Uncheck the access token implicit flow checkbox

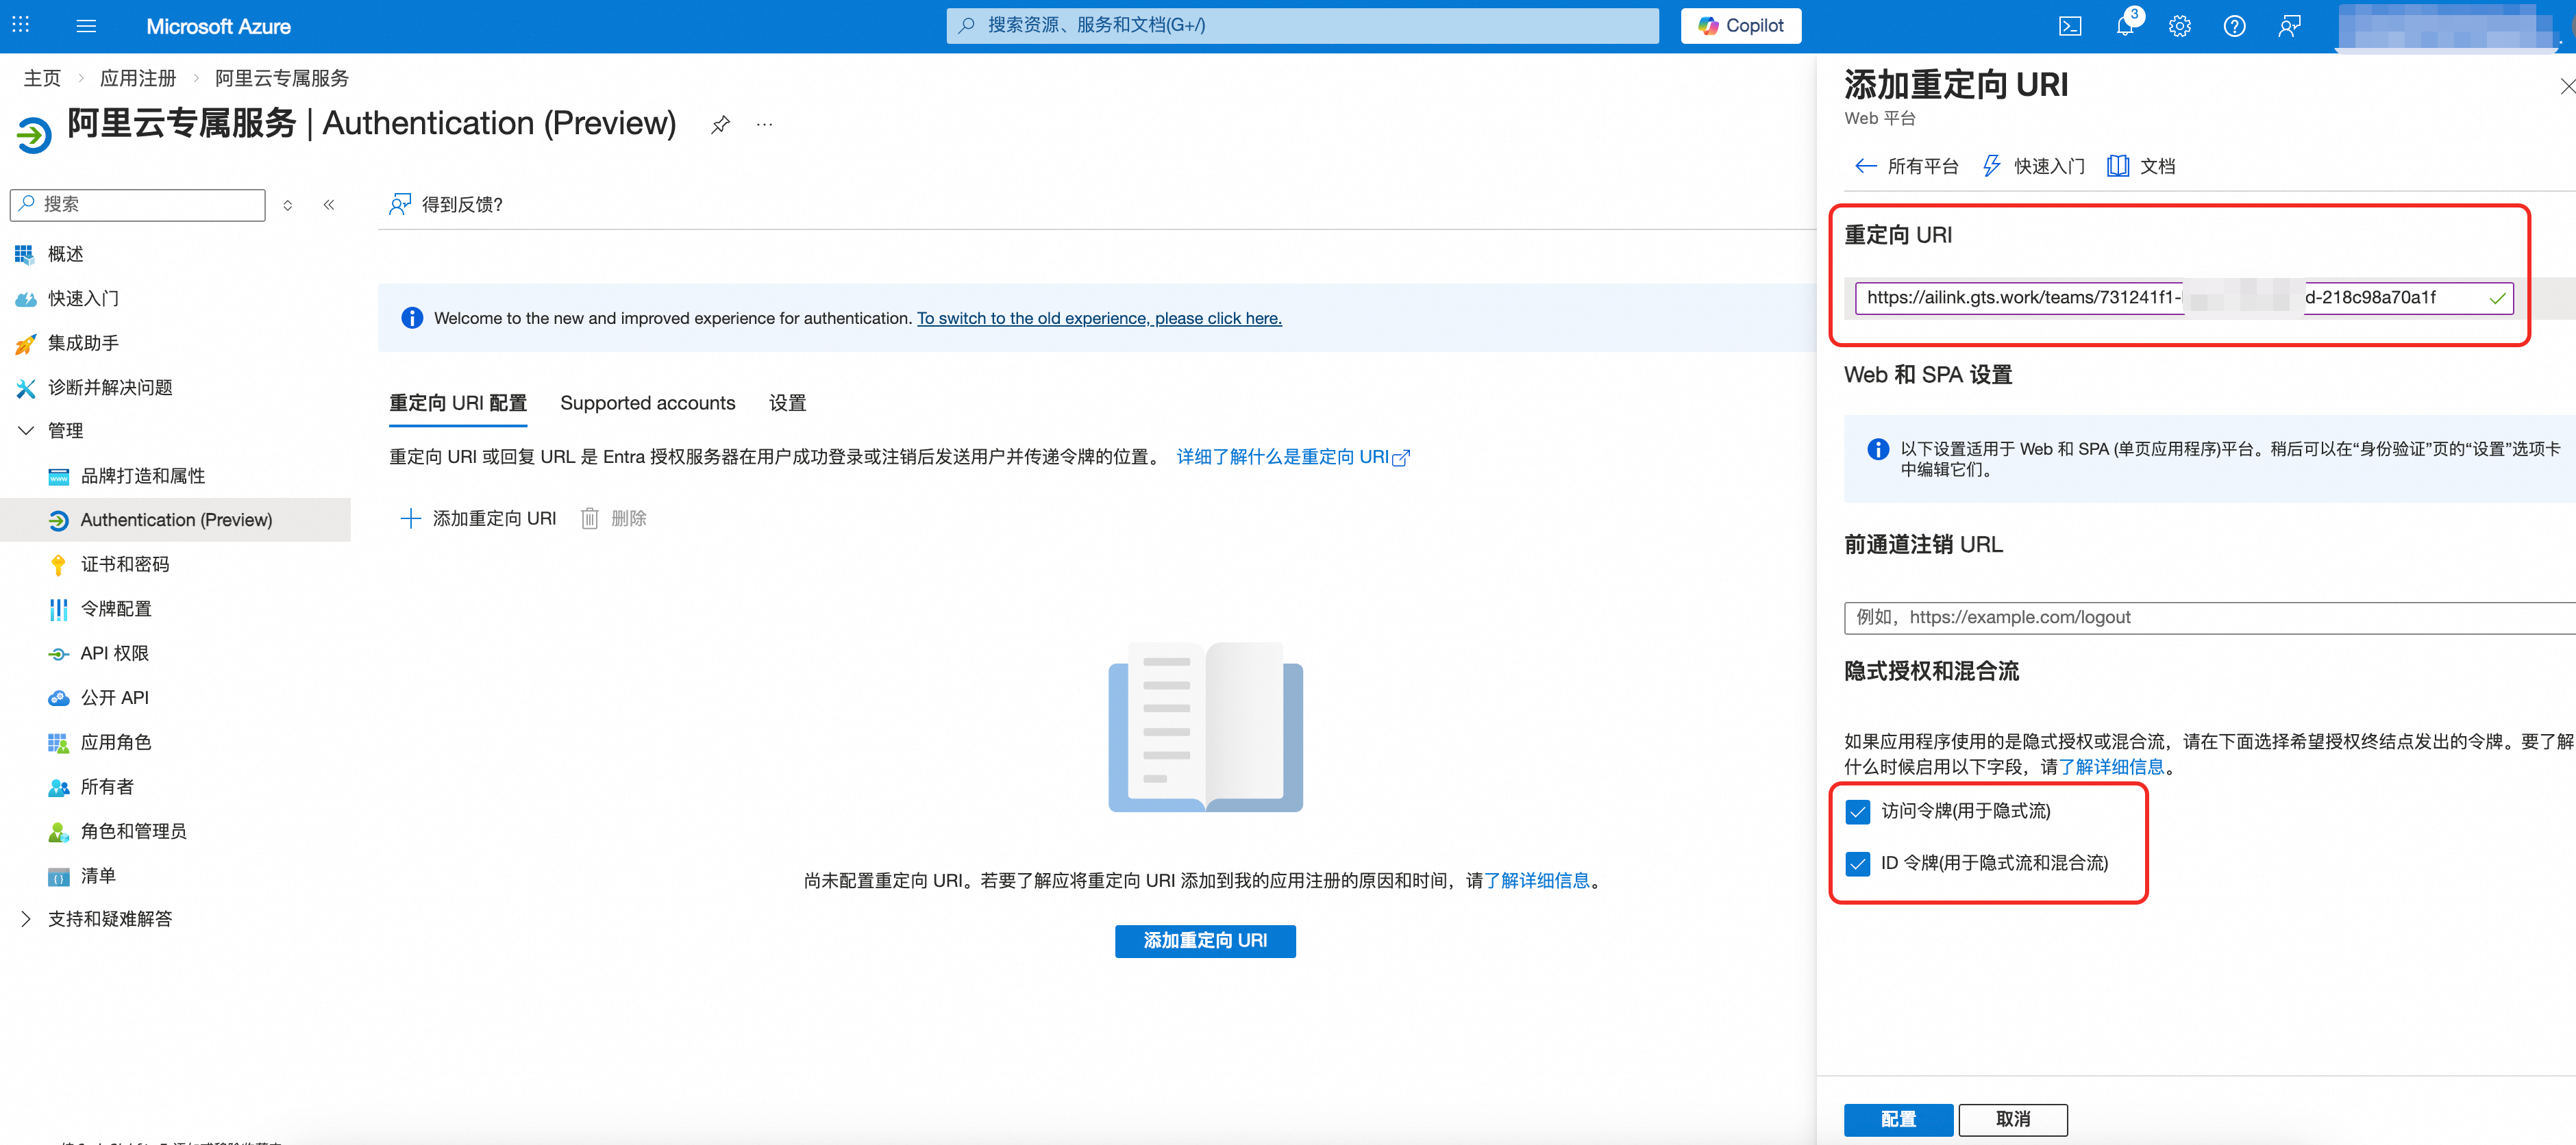click(x=1858, y=811)
